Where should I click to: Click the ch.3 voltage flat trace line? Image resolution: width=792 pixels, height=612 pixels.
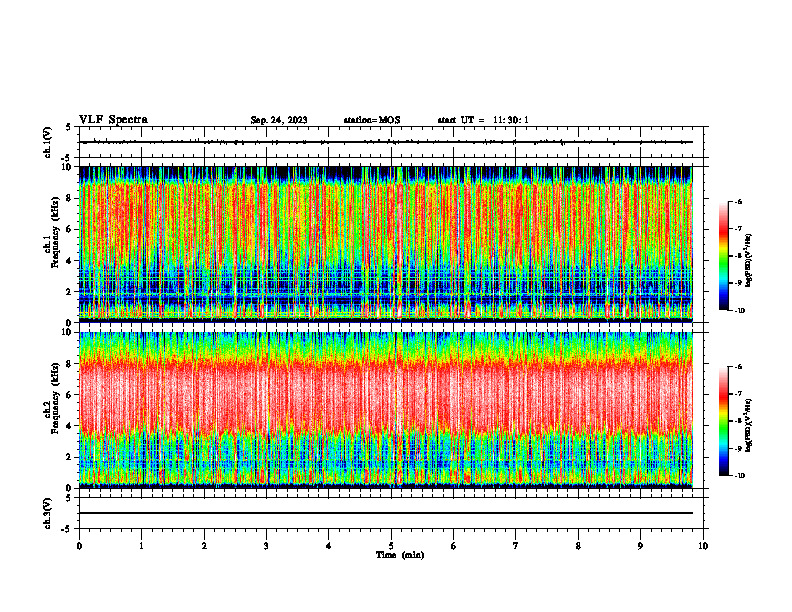pyautogui.click(x=386, y=513)
